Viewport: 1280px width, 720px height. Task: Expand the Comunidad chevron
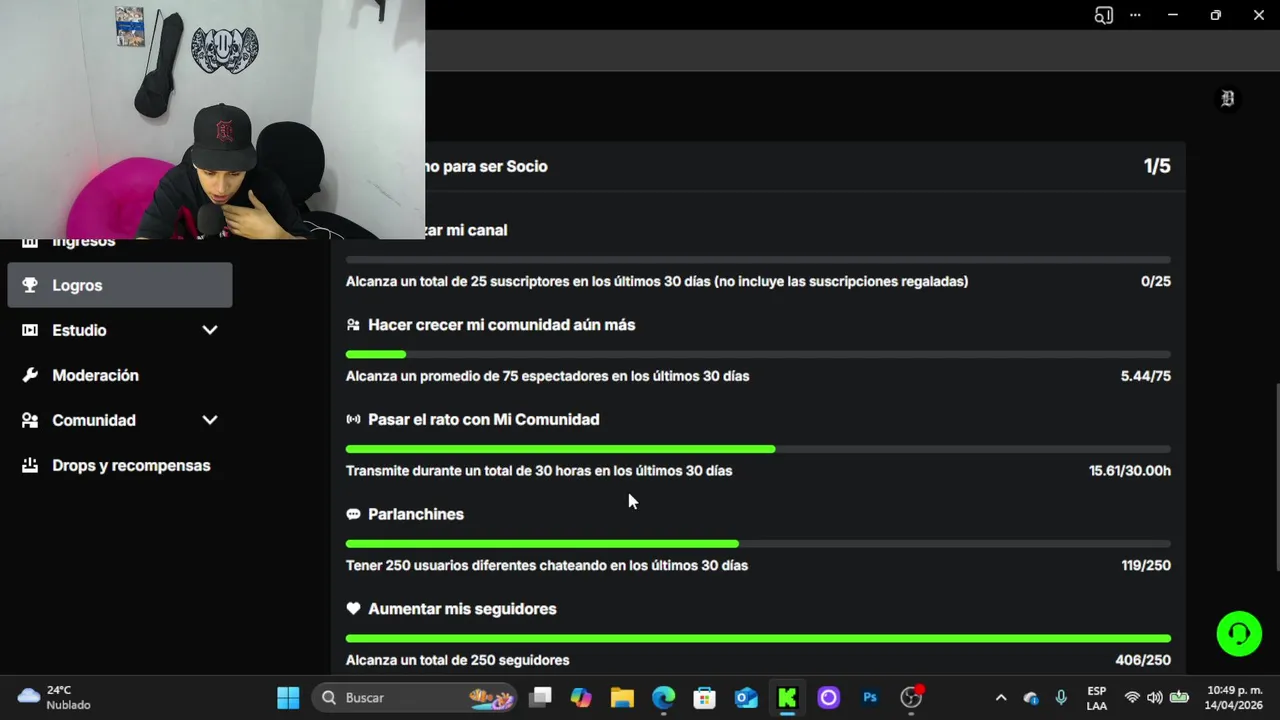210,420
